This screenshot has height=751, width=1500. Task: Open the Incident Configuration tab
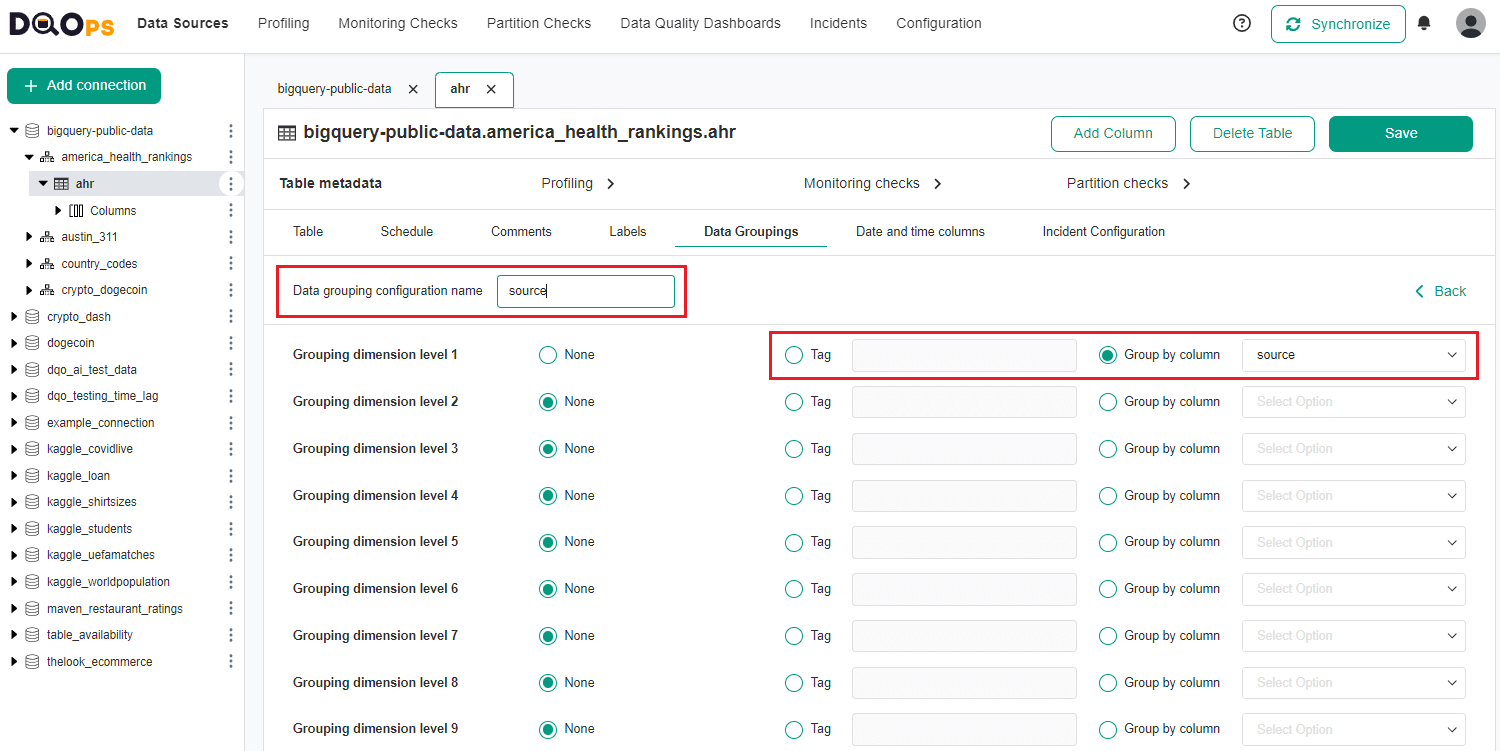tap(1104, 232)
